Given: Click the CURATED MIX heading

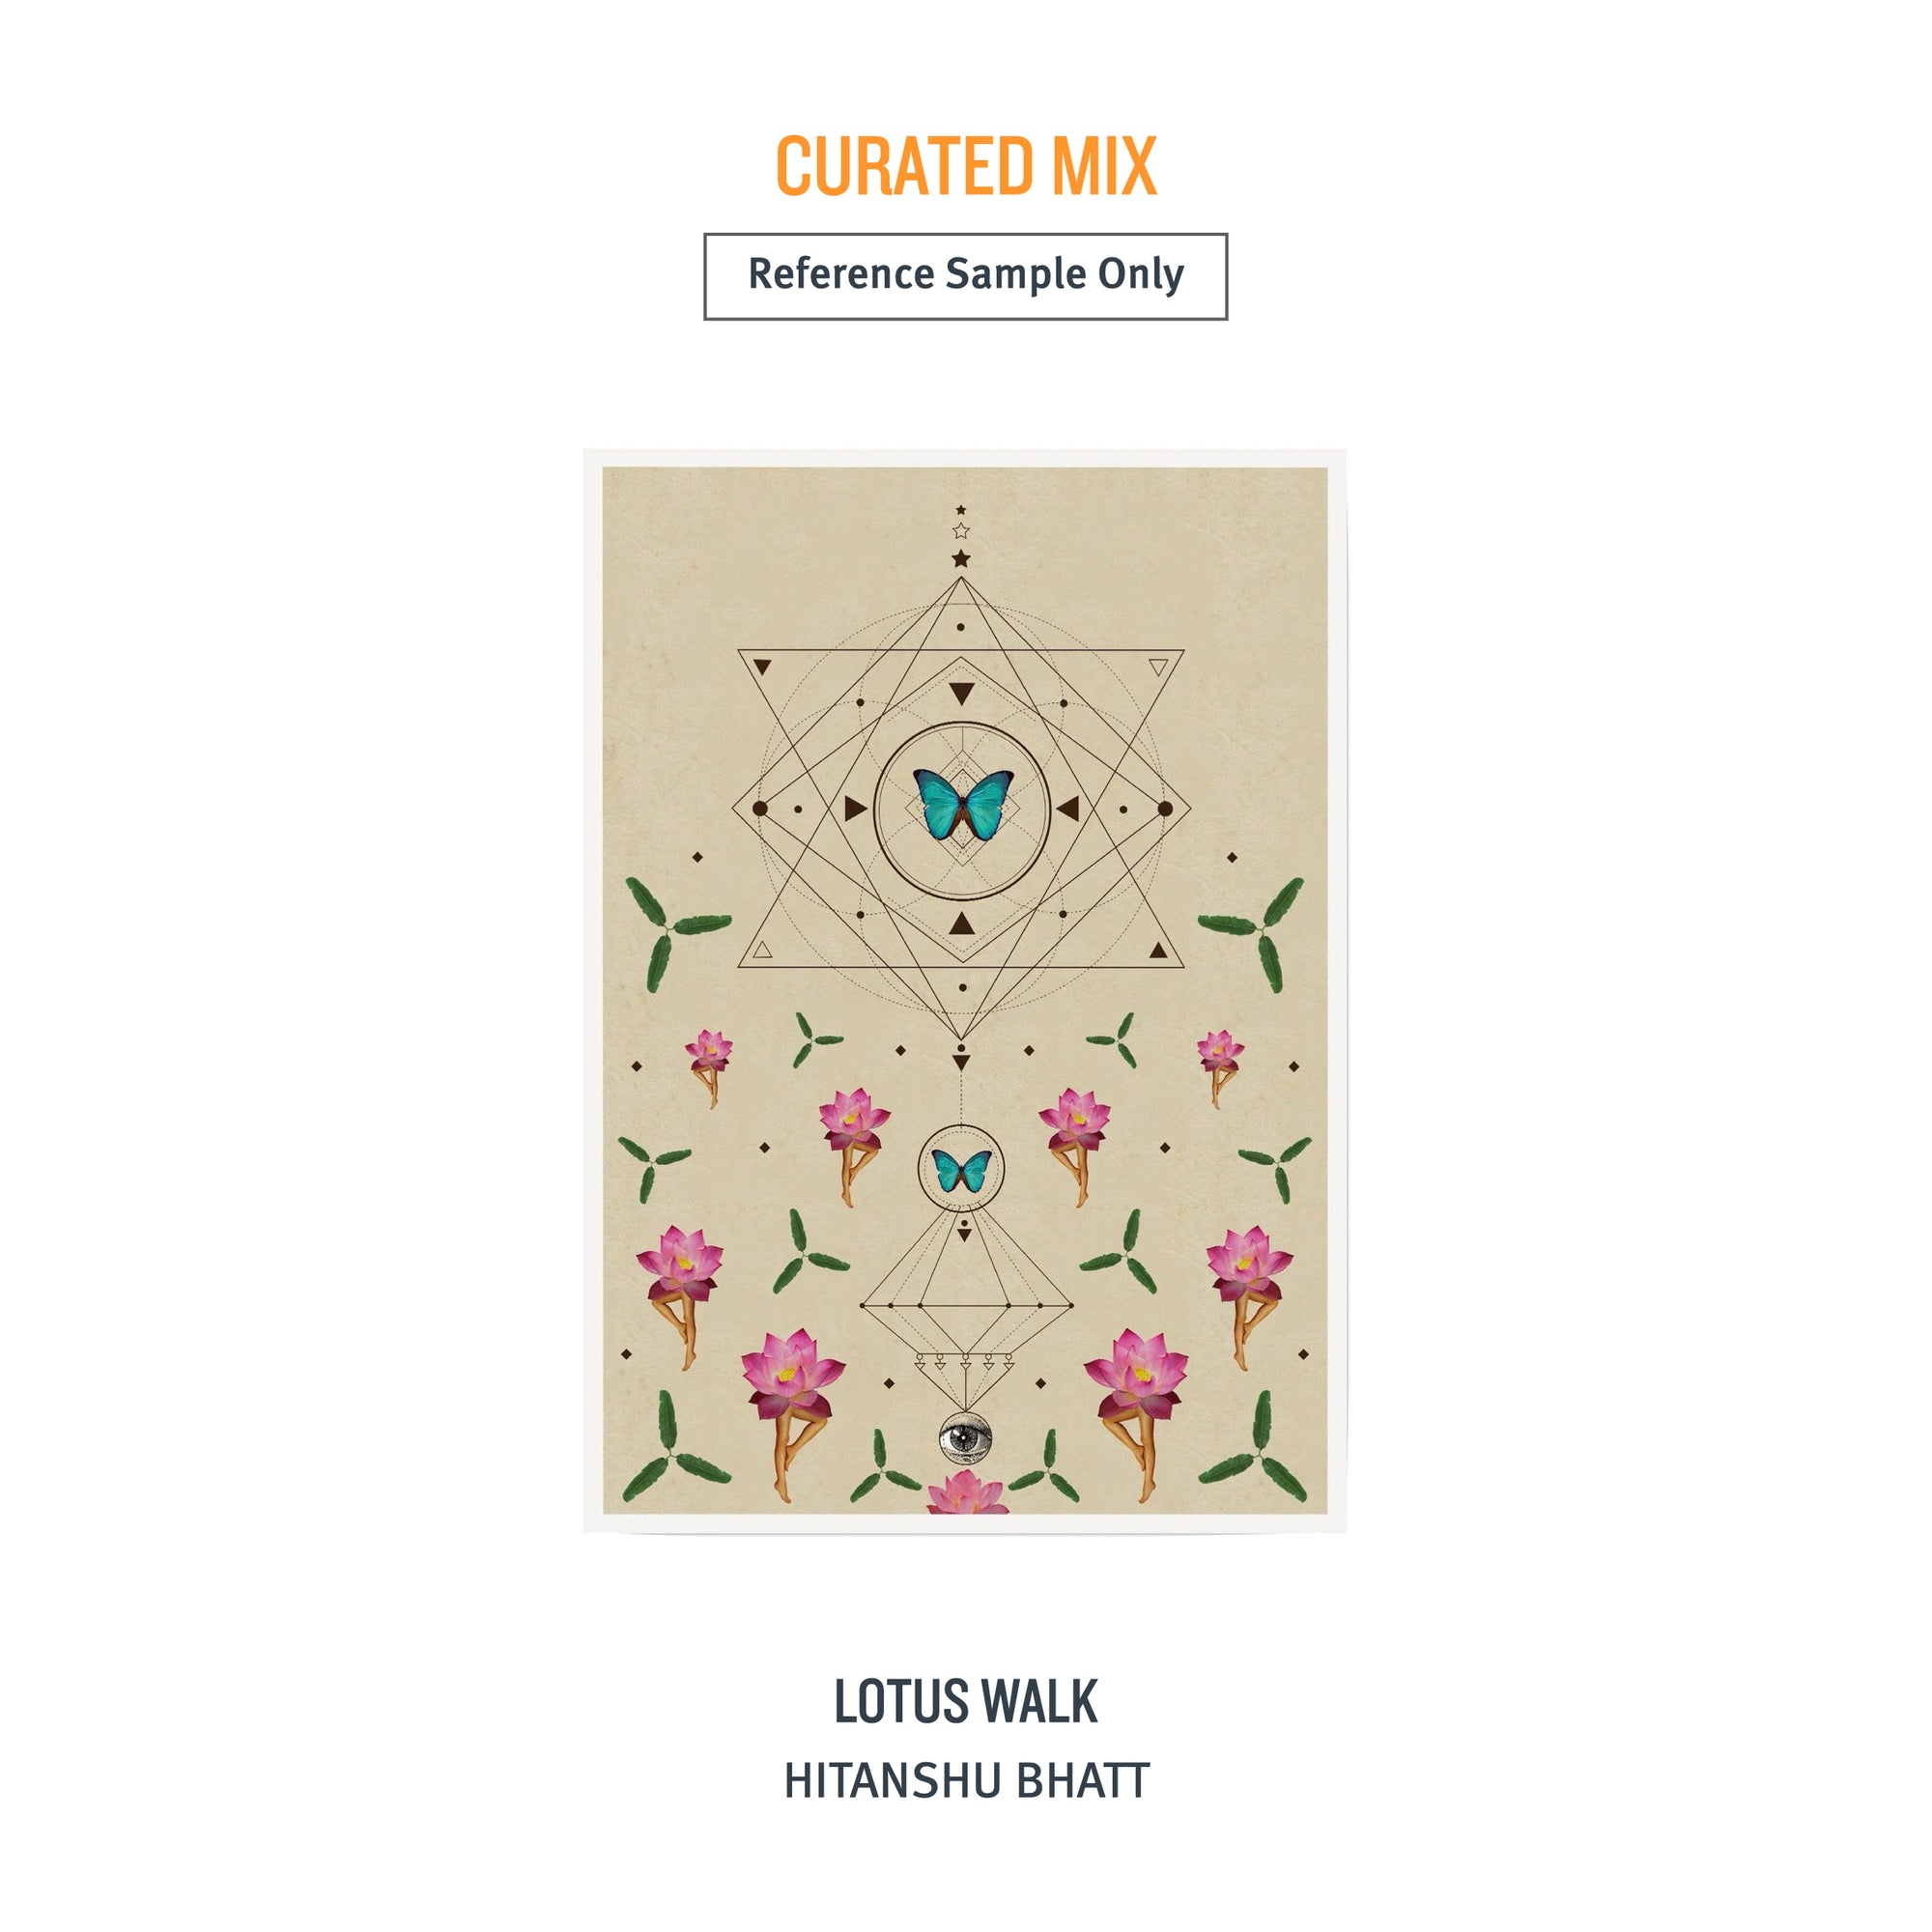Looking at the screenshot, I should click(x=966, y=166).
